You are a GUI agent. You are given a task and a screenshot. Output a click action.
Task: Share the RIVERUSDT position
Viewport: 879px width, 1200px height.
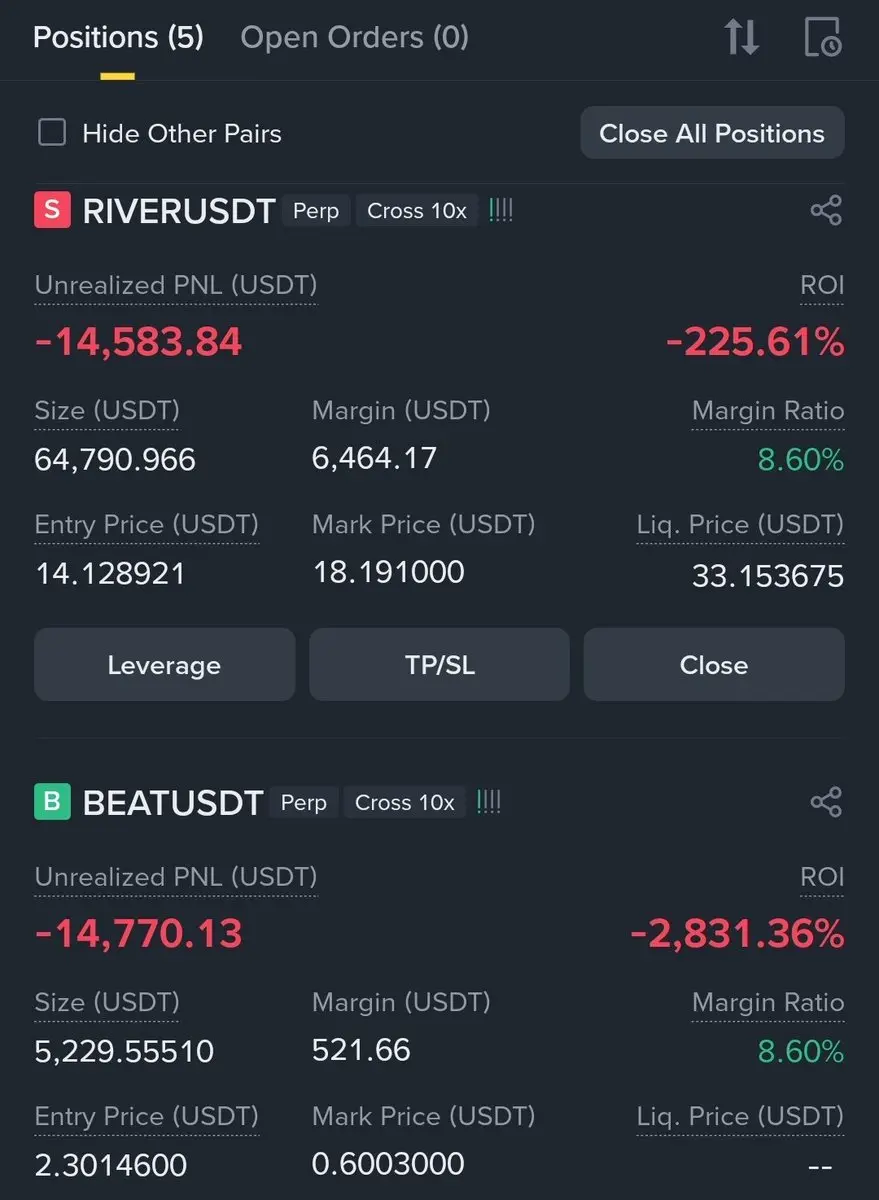click(x=826, y=211)
